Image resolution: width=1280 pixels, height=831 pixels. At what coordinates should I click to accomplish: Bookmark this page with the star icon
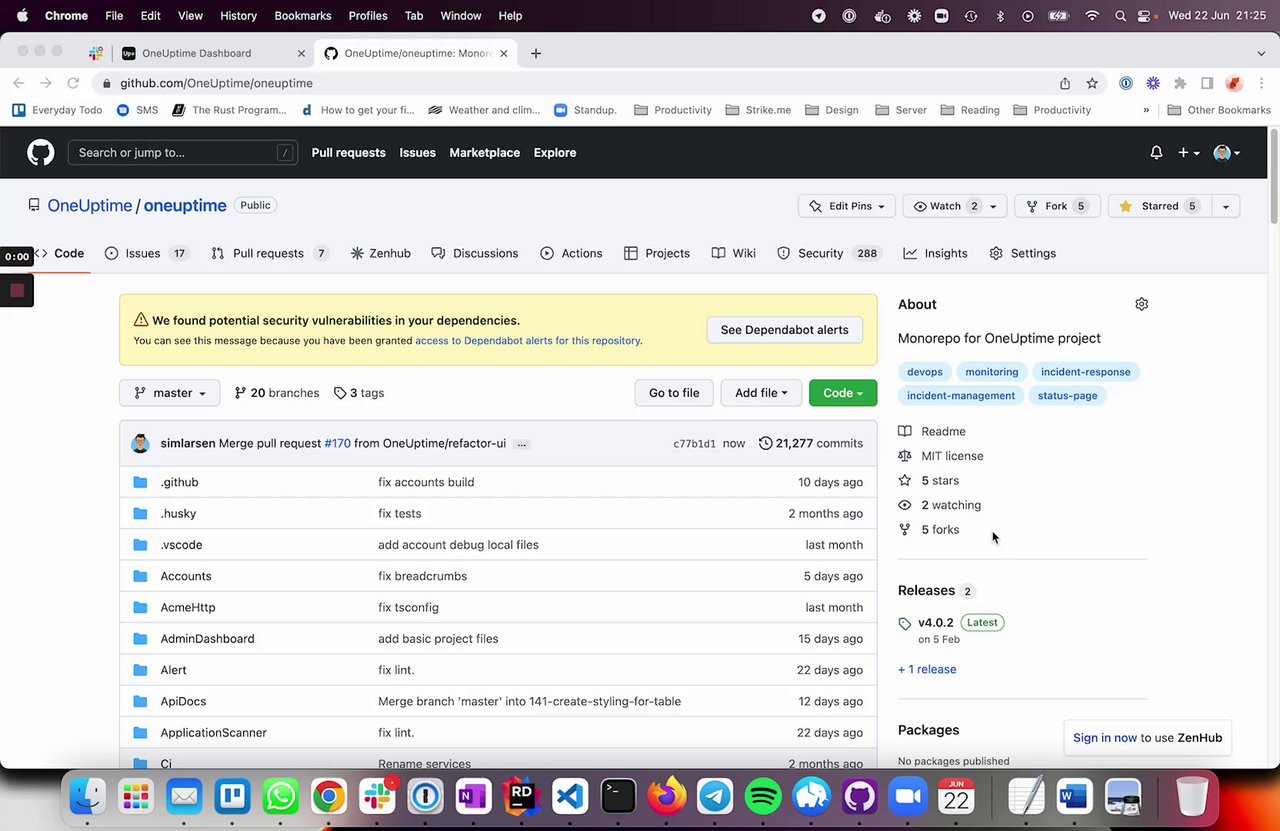pos(1092,83)
